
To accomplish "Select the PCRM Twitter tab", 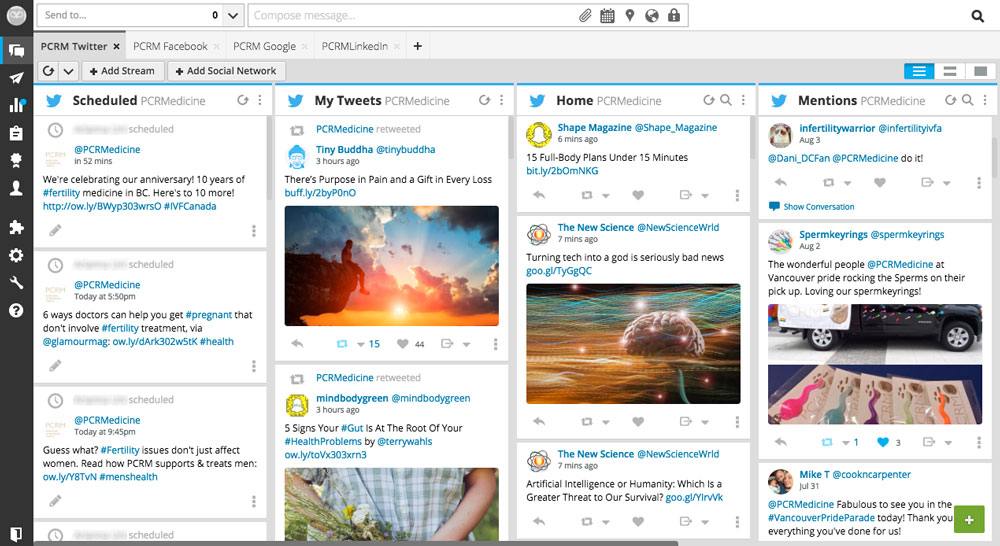I will (x=73, y=47).
